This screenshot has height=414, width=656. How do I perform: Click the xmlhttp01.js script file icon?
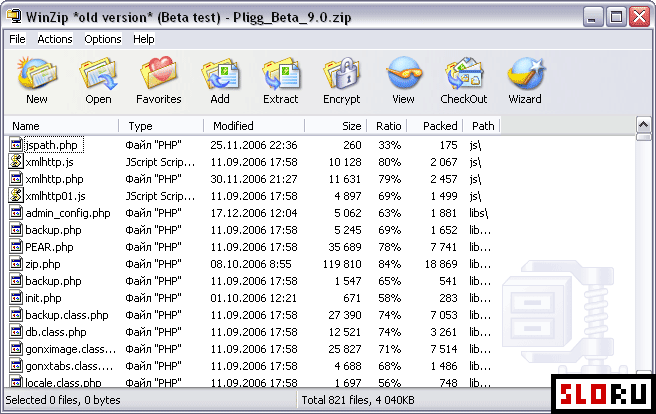click(x=16, y=196)
